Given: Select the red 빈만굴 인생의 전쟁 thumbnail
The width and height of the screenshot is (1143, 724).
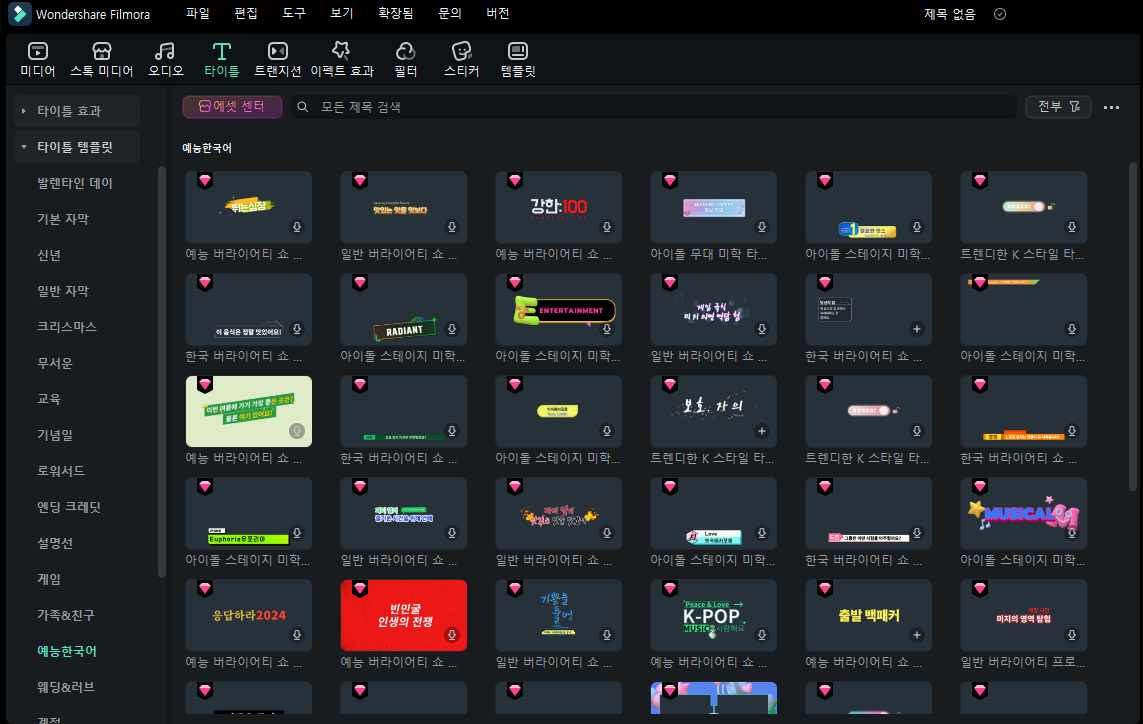Looking at the screenshot, I should (403, 614).
